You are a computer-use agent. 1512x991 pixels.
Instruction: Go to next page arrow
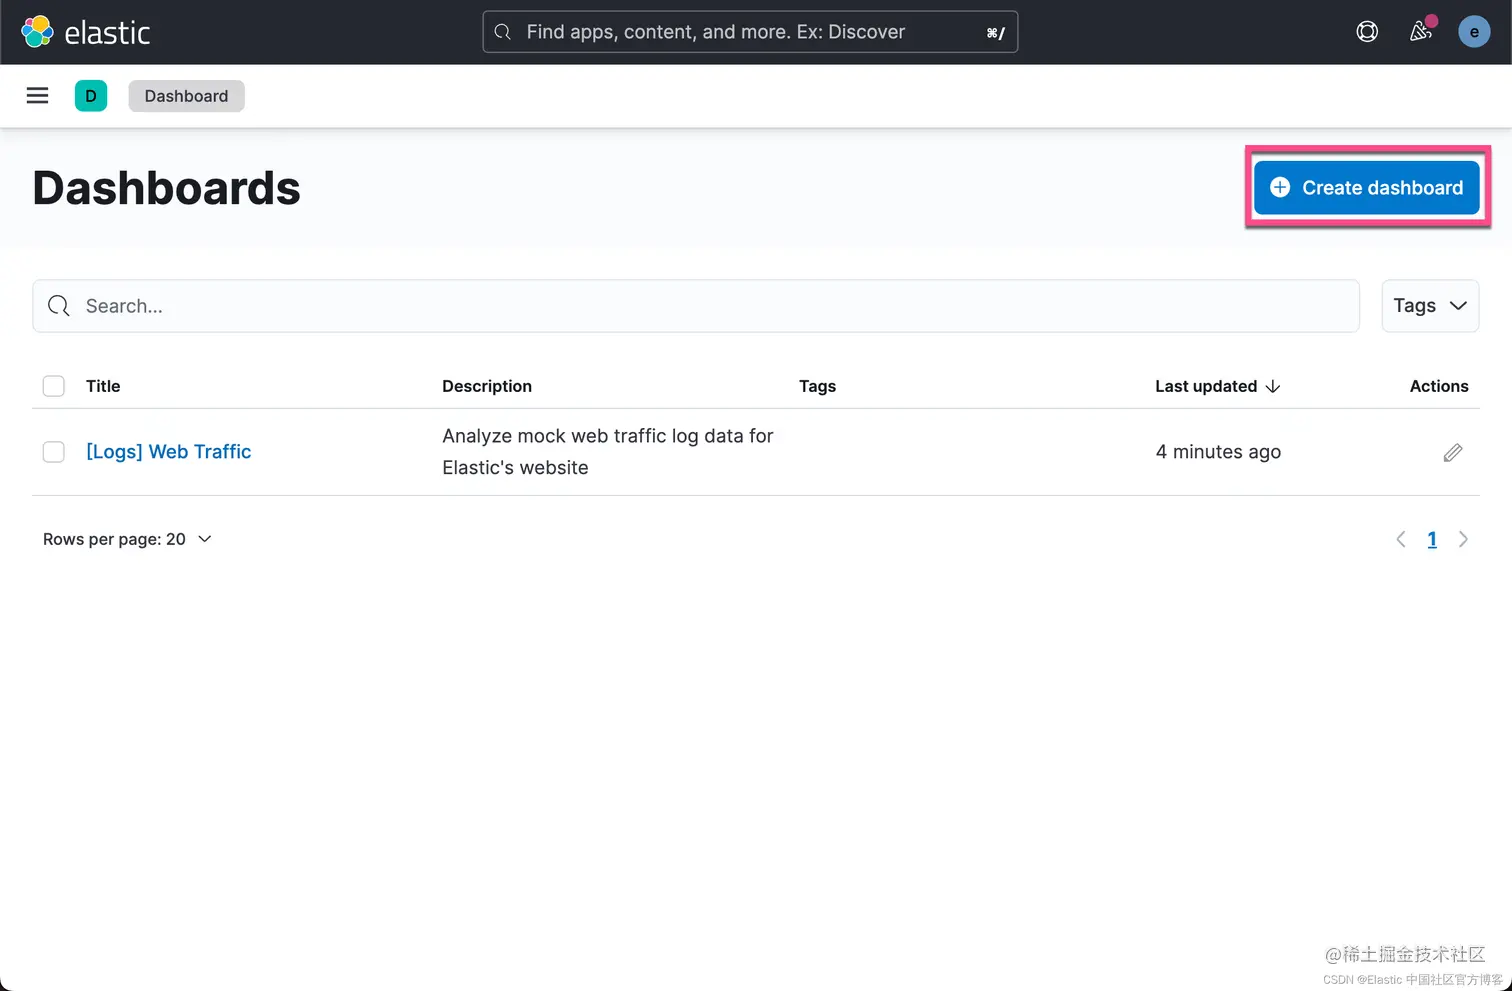pos(1463,540)
